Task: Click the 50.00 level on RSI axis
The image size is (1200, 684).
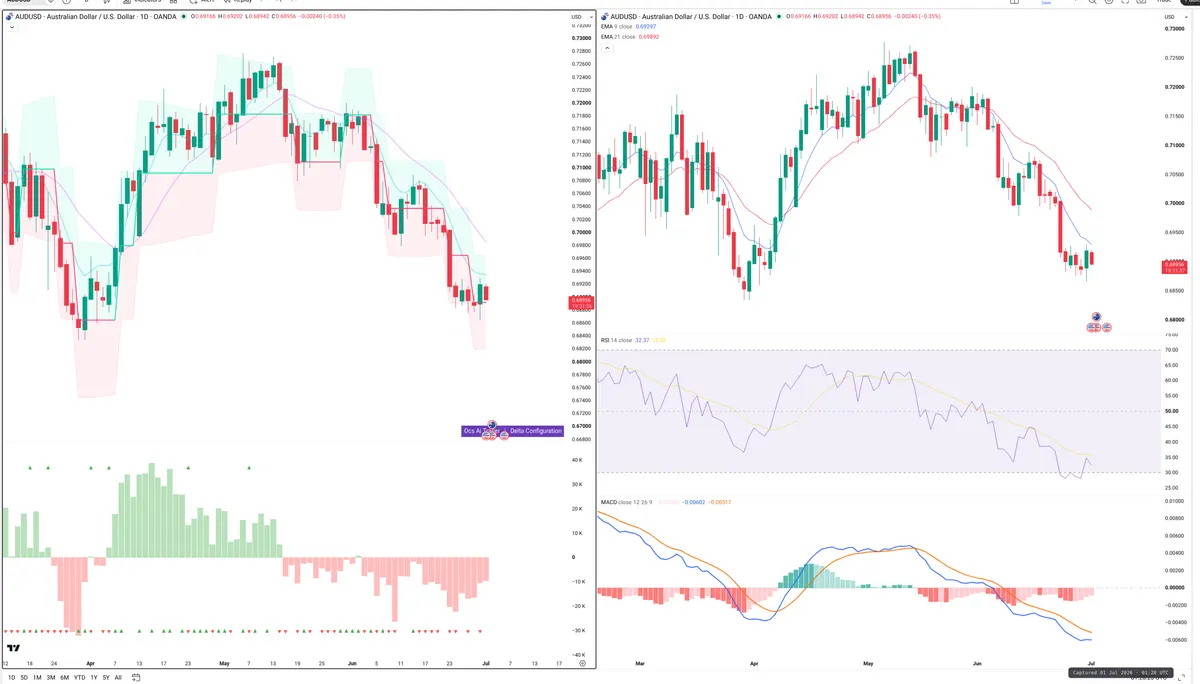Action: [x=1171, y=411]
